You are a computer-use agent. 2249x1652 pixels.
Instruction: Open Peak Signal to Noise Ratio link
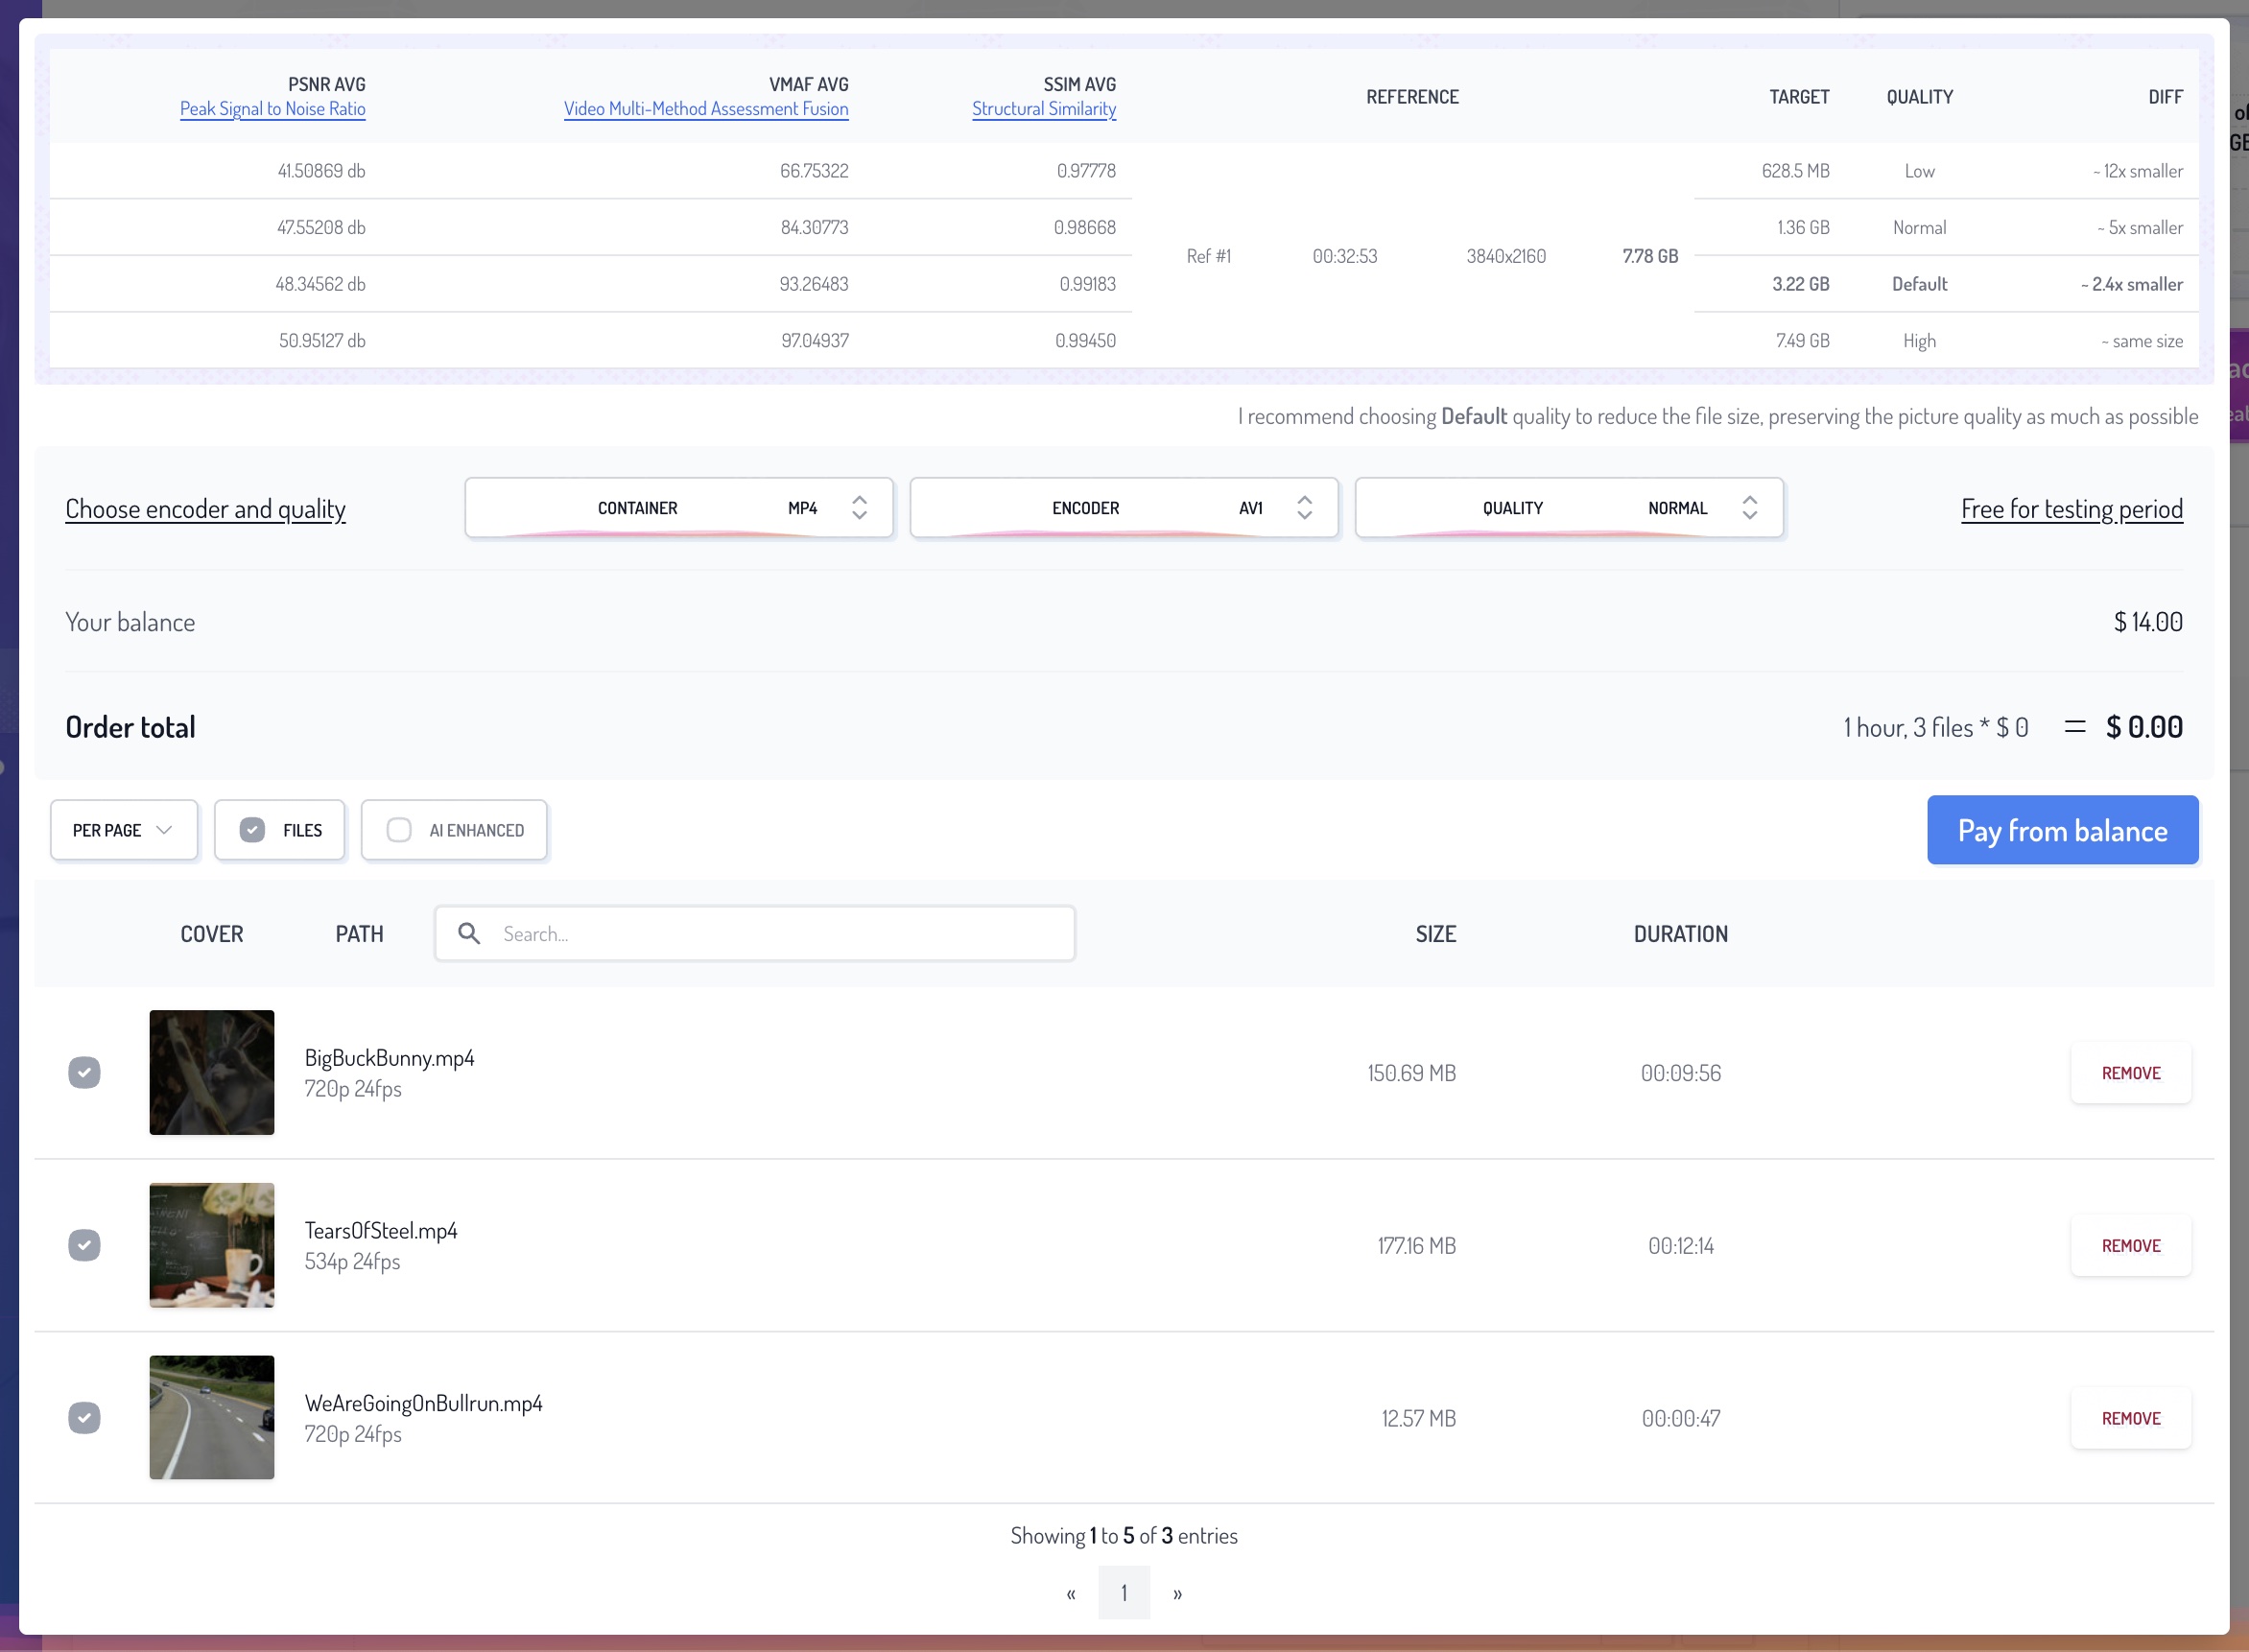point(272,109)
